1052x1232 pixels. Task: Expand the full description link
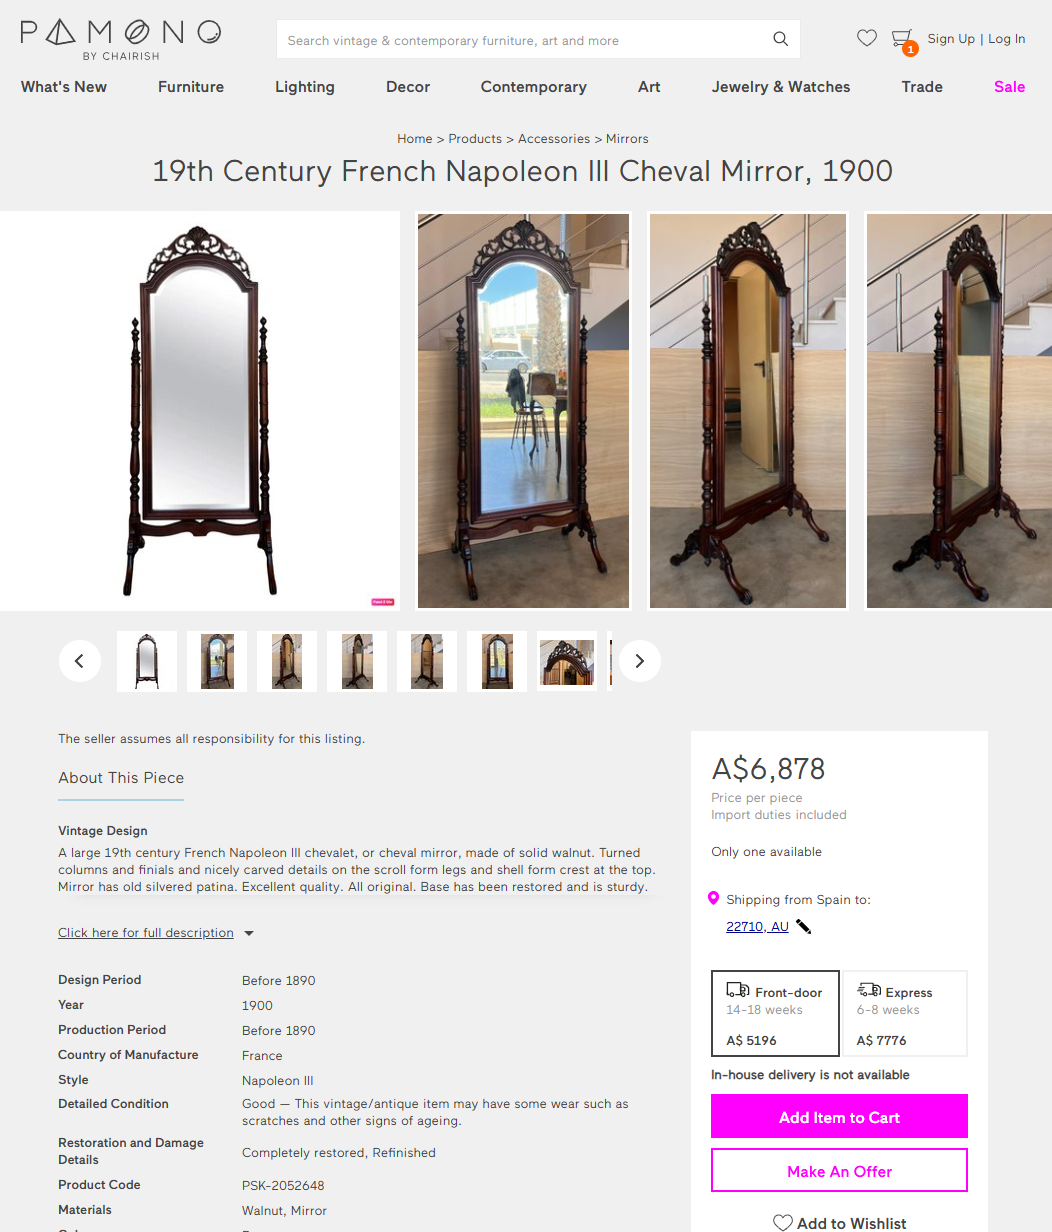146,933
